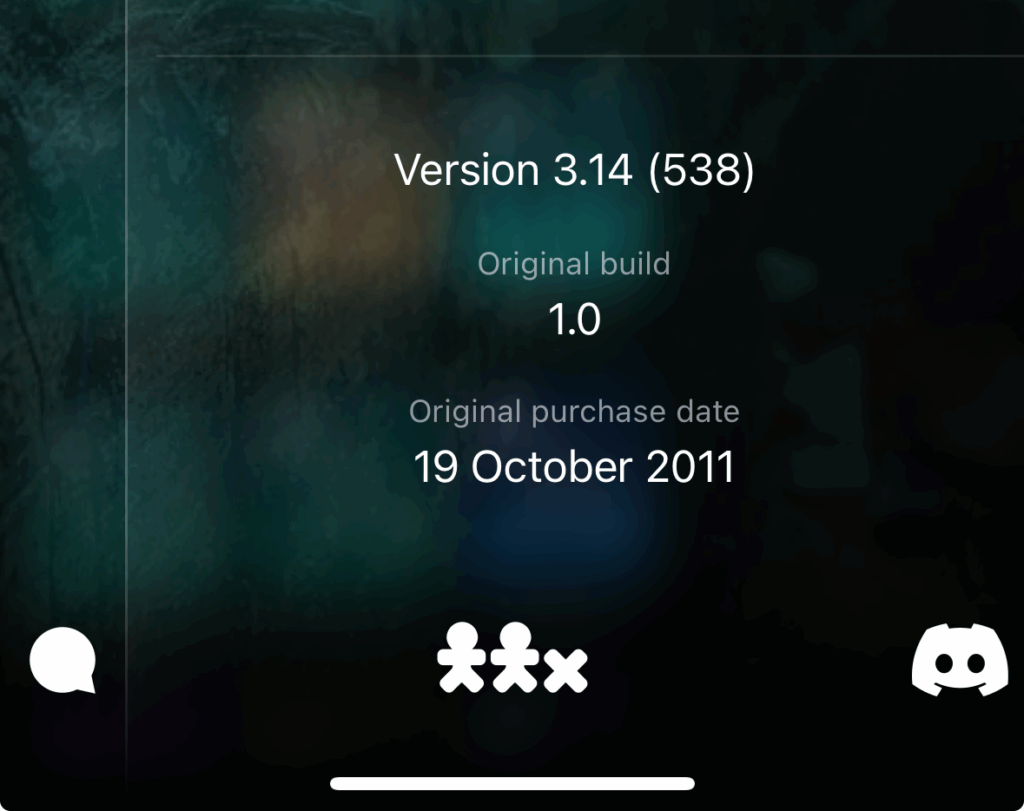1024x811 pixels.
Task: Click the 1.0 original build value
Action: (x=574, y=320)
